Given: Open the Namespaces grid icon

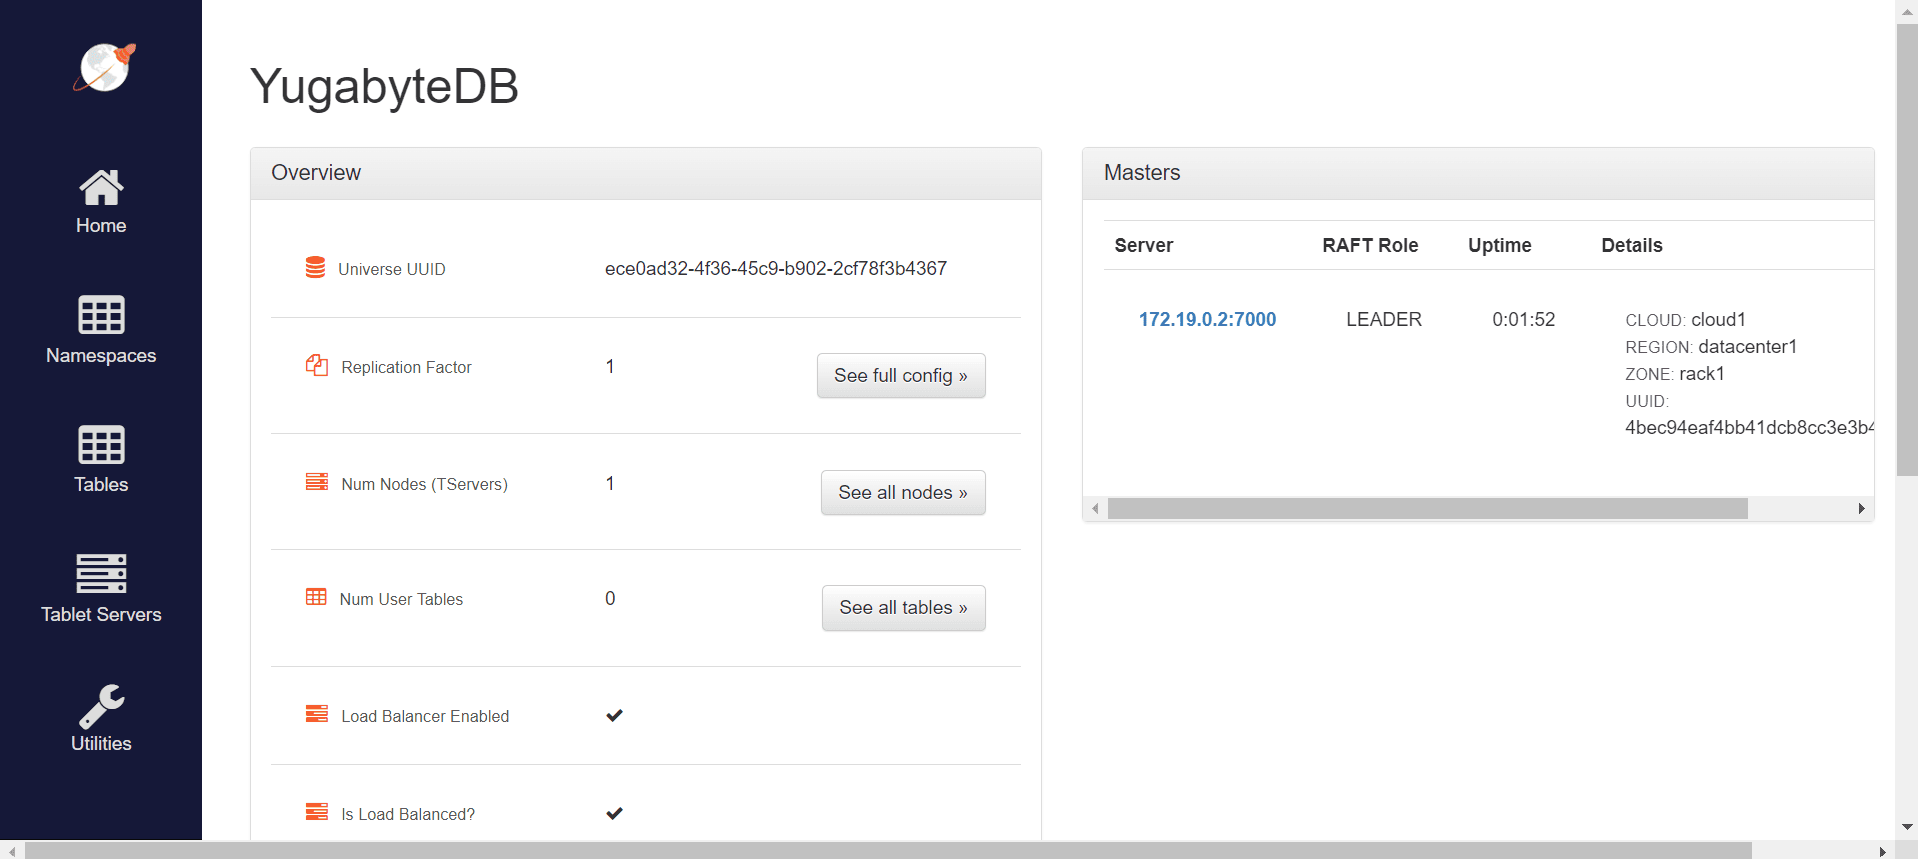Looking at the screenshot, I should [101, 315].
